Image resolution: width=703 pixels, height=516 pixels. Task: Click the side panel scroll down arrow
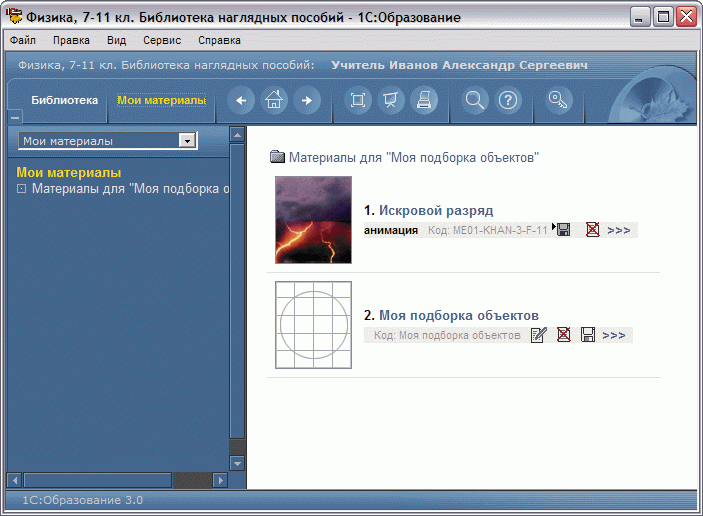coord(237,463)
